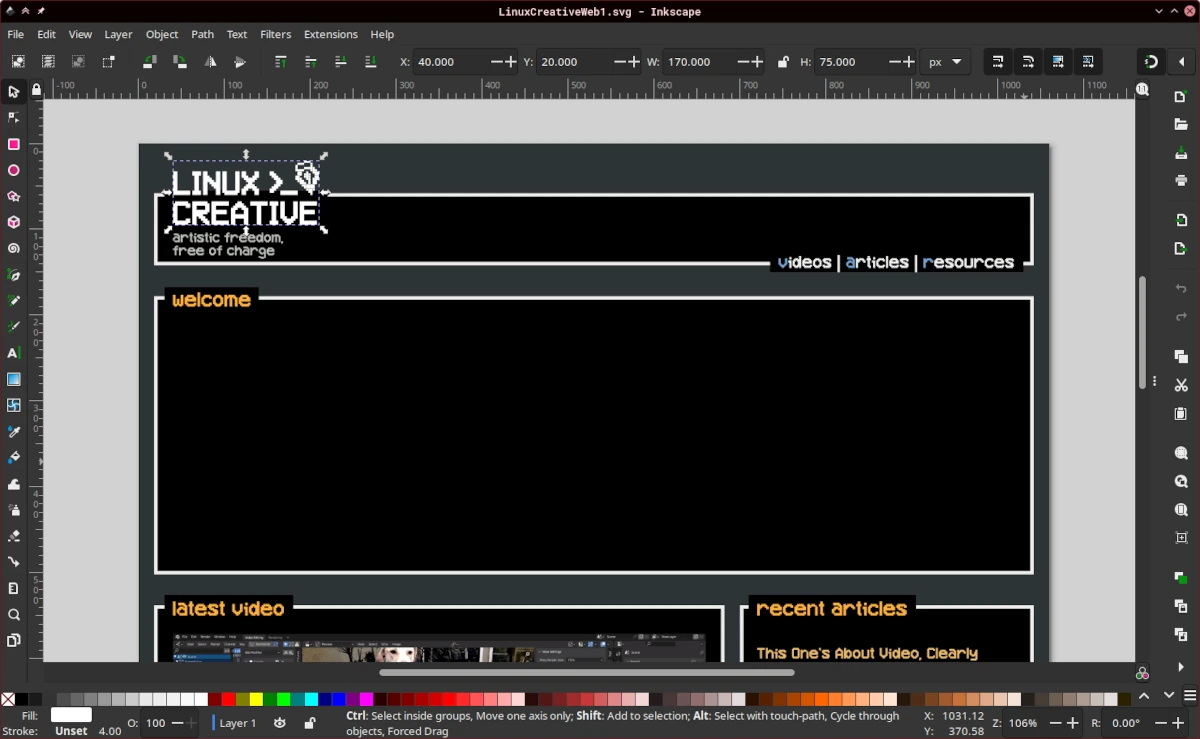Open the Filters menu

[x=276, y=34]
